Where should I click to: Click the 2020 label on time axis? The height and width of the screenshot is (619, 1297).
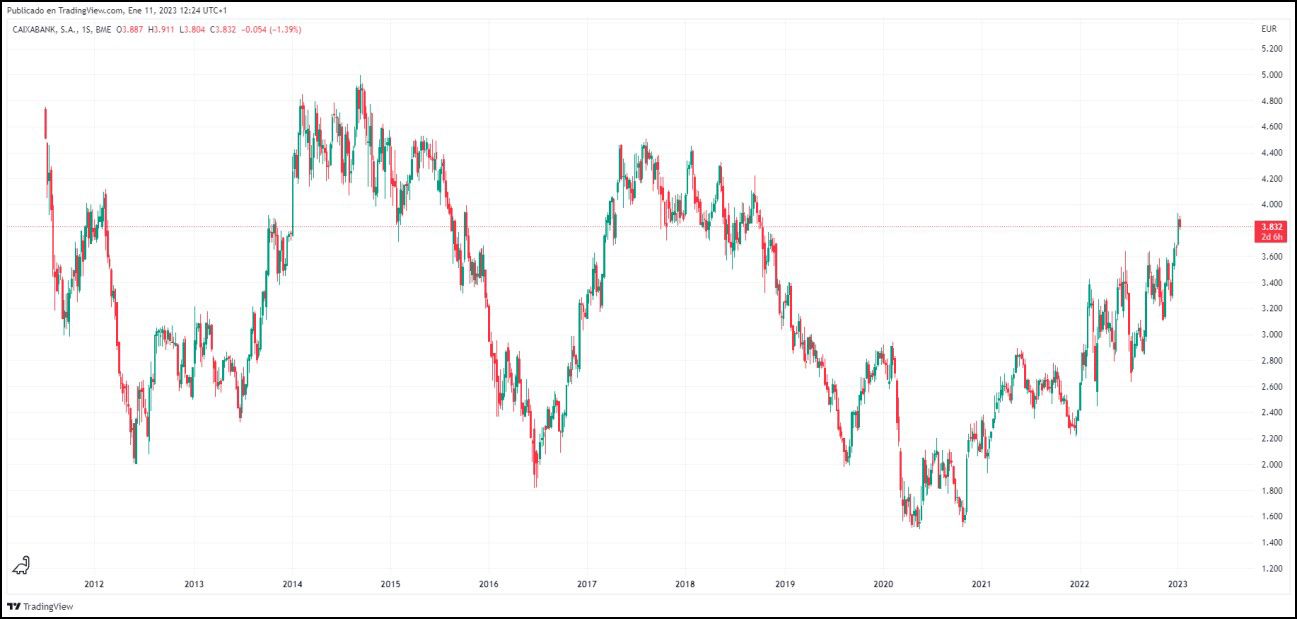883,584
